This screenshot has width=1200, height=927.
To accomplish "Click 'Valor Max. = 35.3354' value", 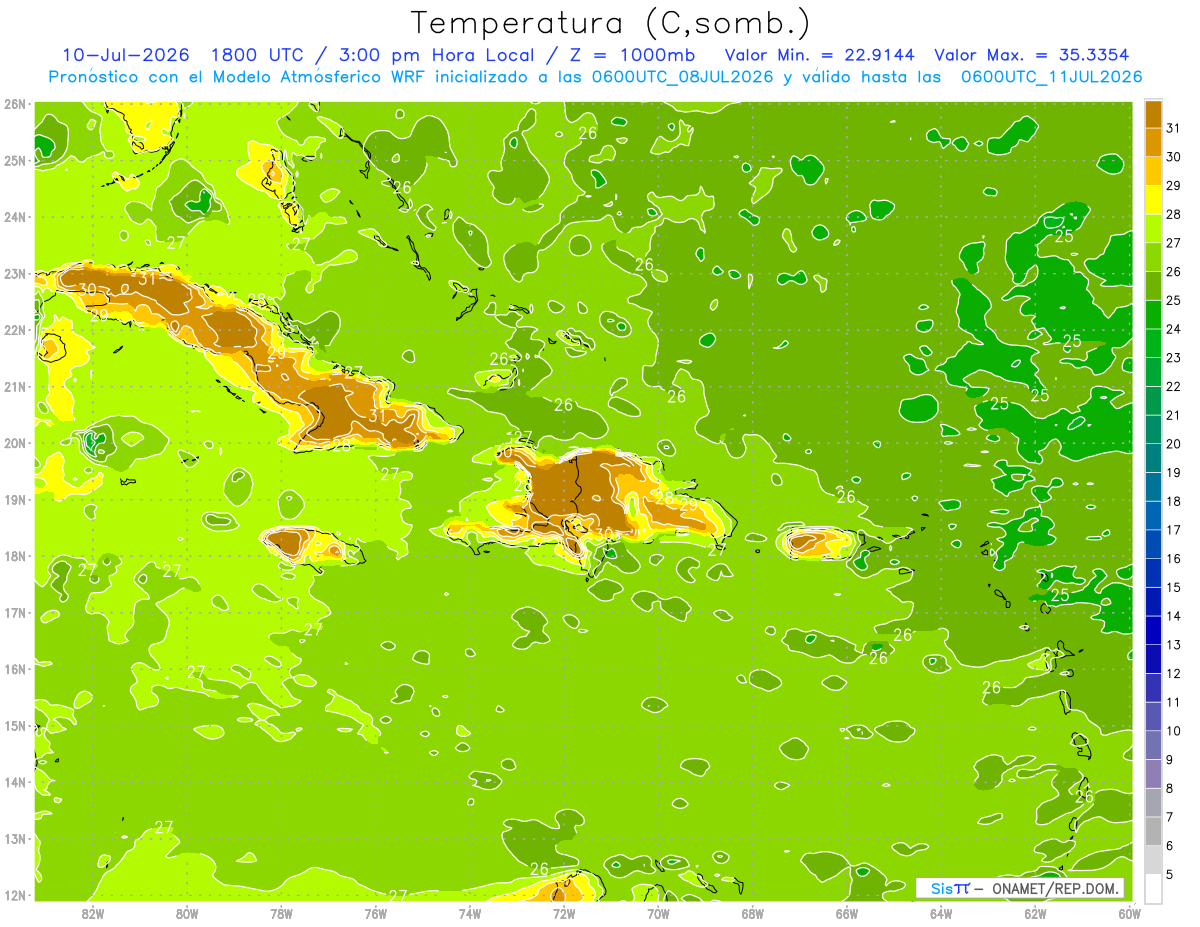I will coord(1034,55).
